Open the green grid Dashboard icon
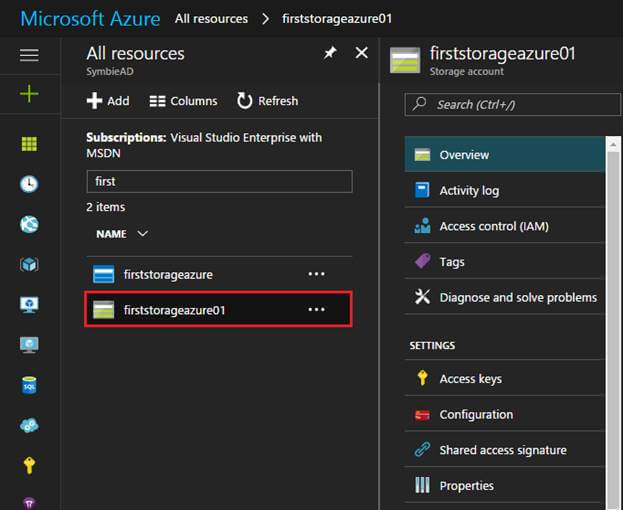Viewport: 623px width, 510px height. click(x=29, y=144)
